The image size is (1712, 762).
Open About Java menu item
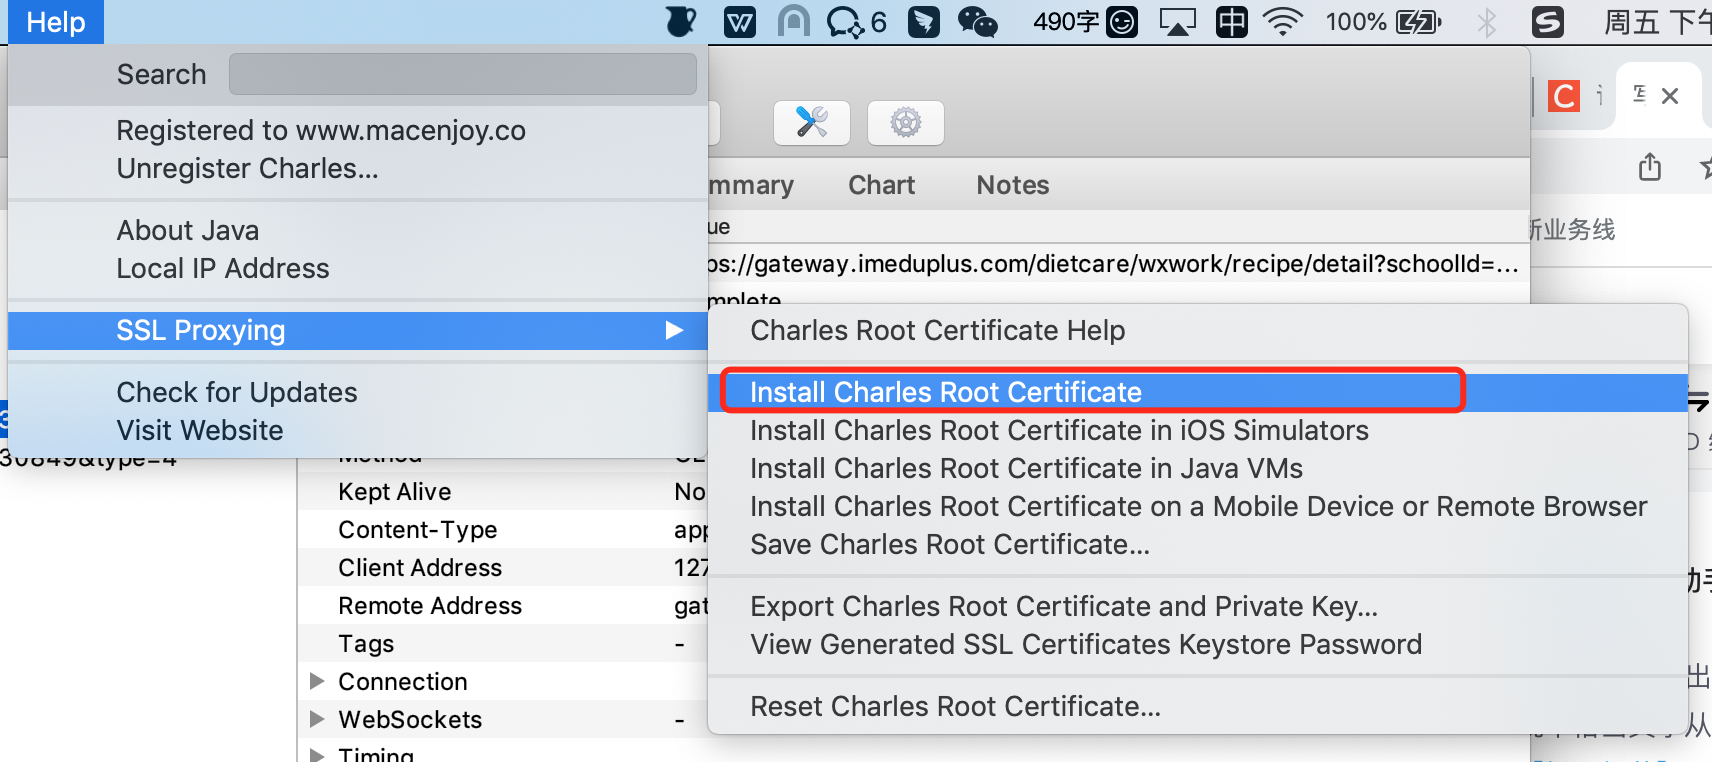click(x=358, y=231)
